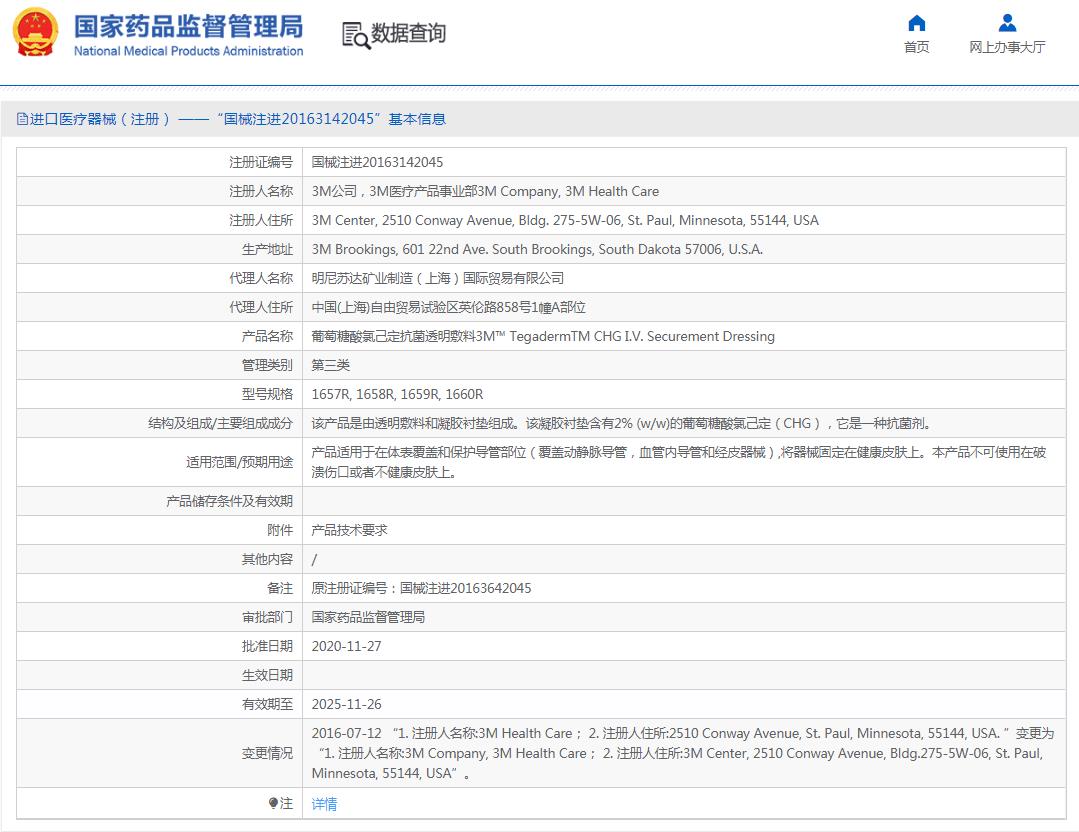Click the 适用范围/预期用途 label

point(239,462)
